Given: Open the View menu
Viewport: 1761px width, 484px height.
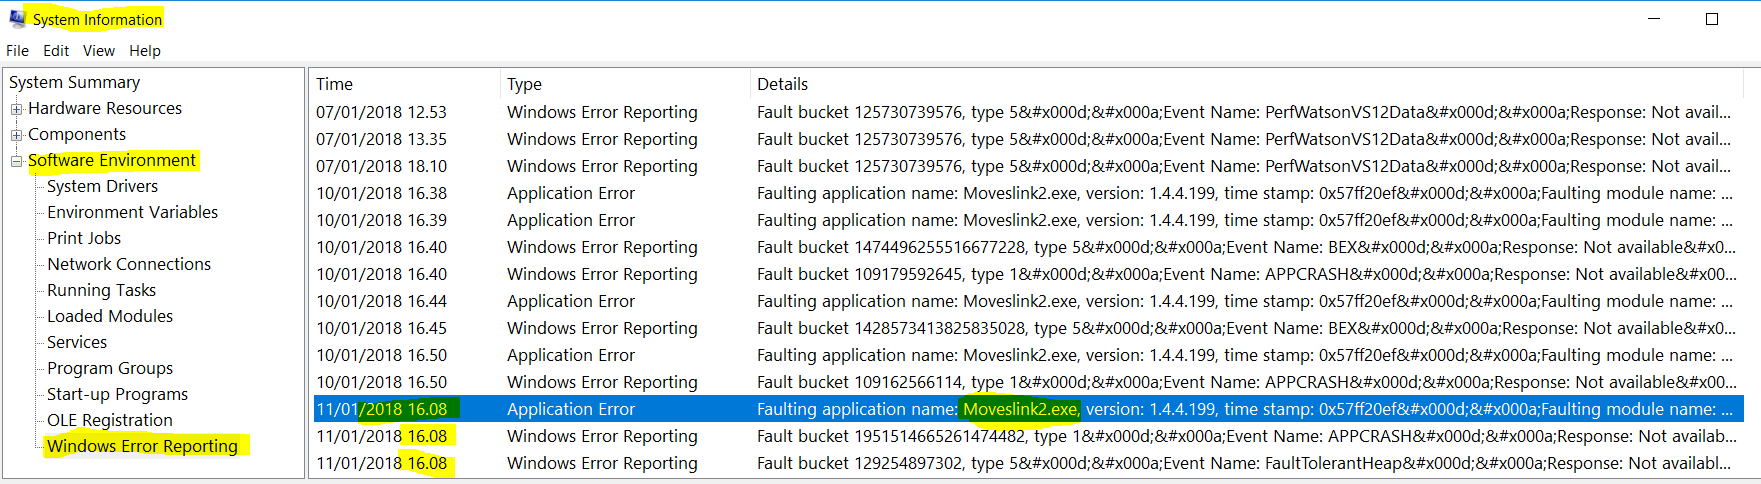Looking at the screenshot, I should click(99, 51).
